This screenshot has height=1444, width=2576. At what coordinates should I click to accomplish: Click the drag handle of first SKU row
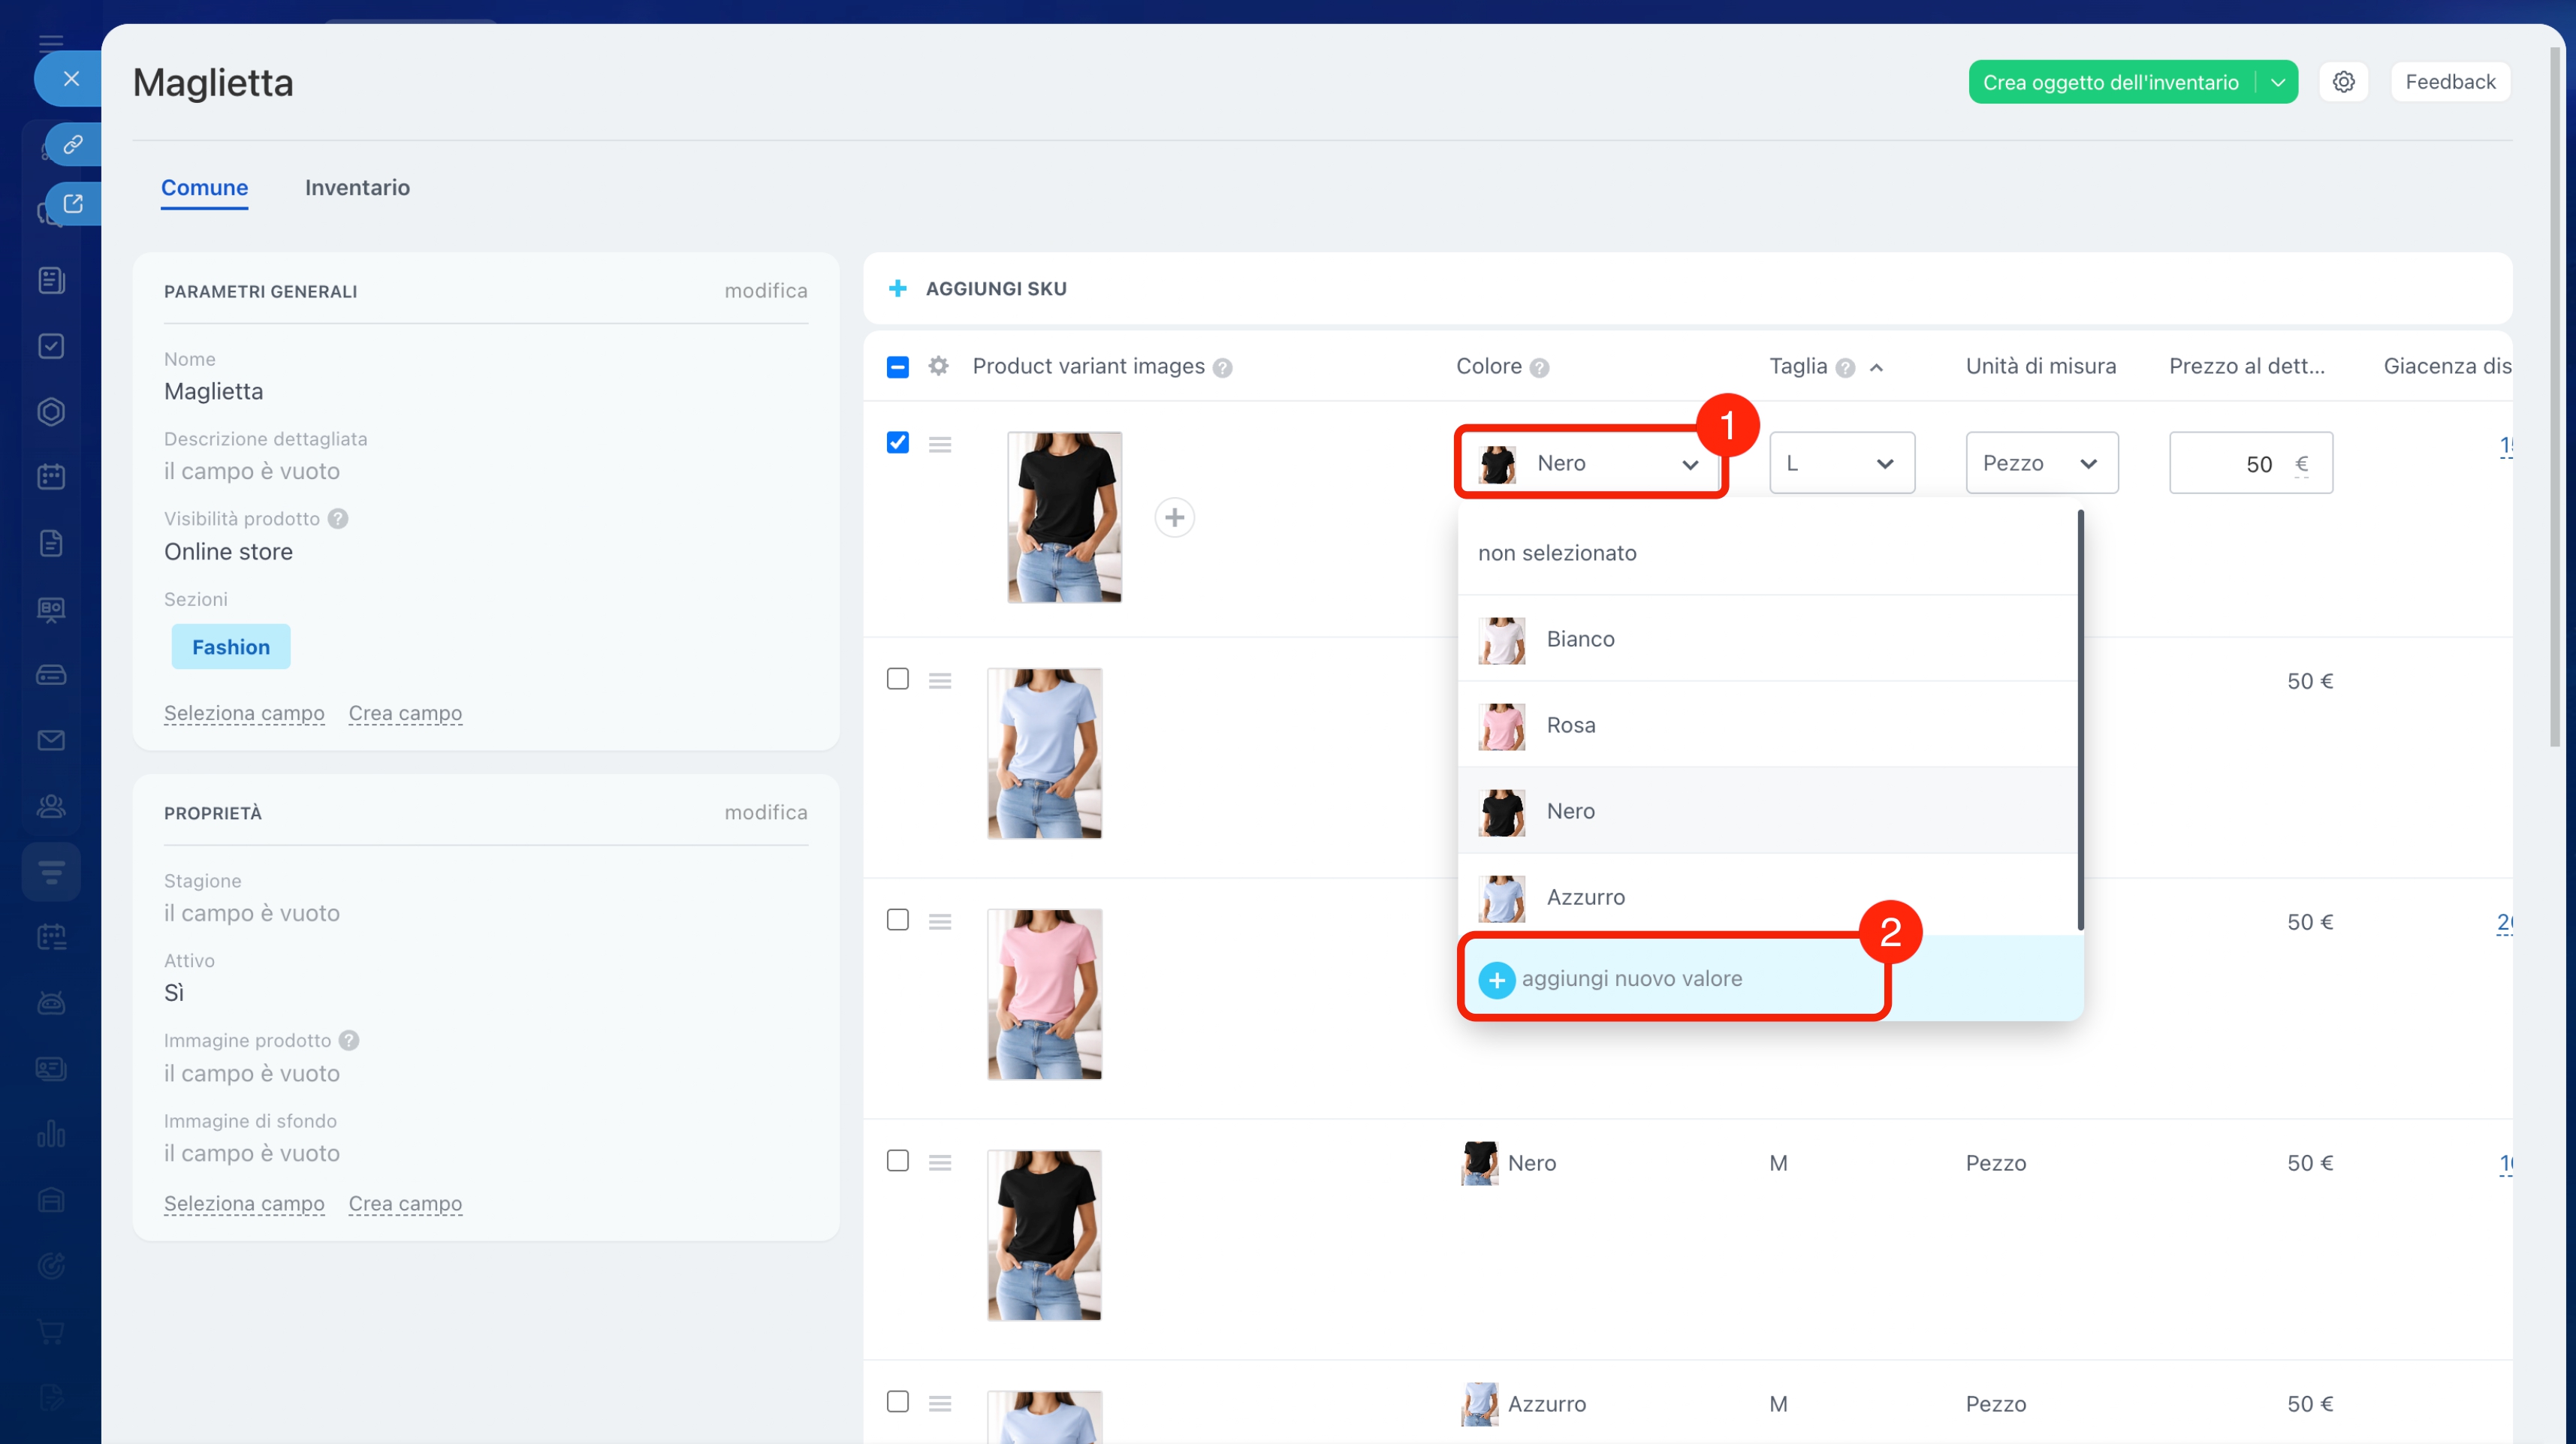pos(939,444)
